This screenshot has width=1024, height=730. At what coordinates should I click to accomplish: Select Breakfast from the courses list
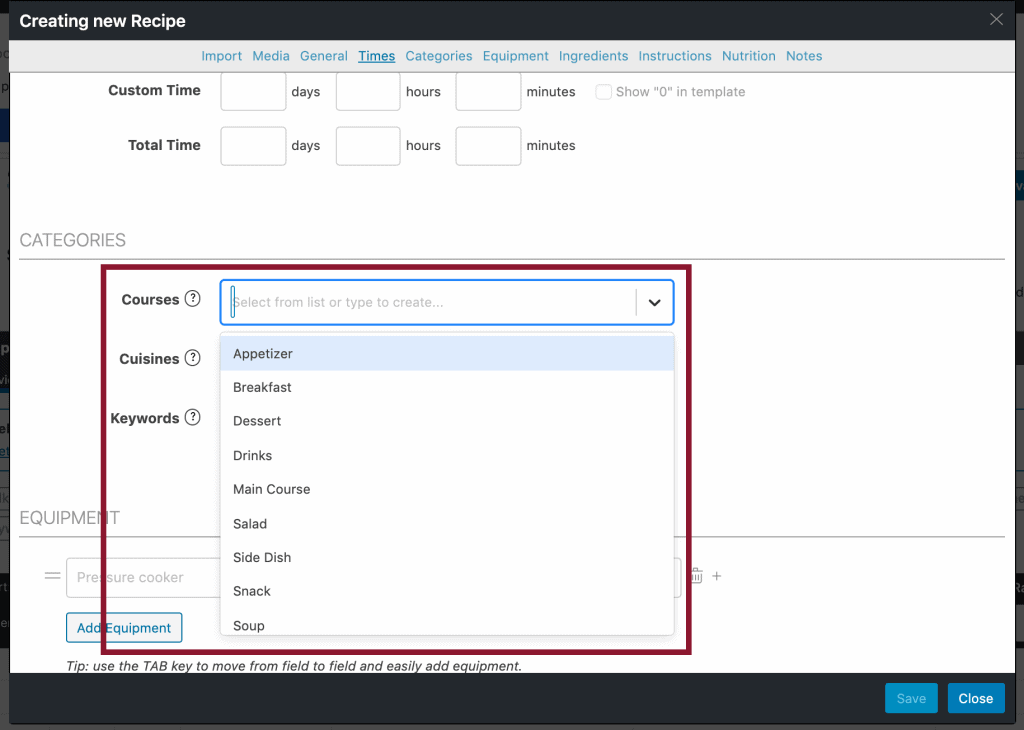pos(447,387)
